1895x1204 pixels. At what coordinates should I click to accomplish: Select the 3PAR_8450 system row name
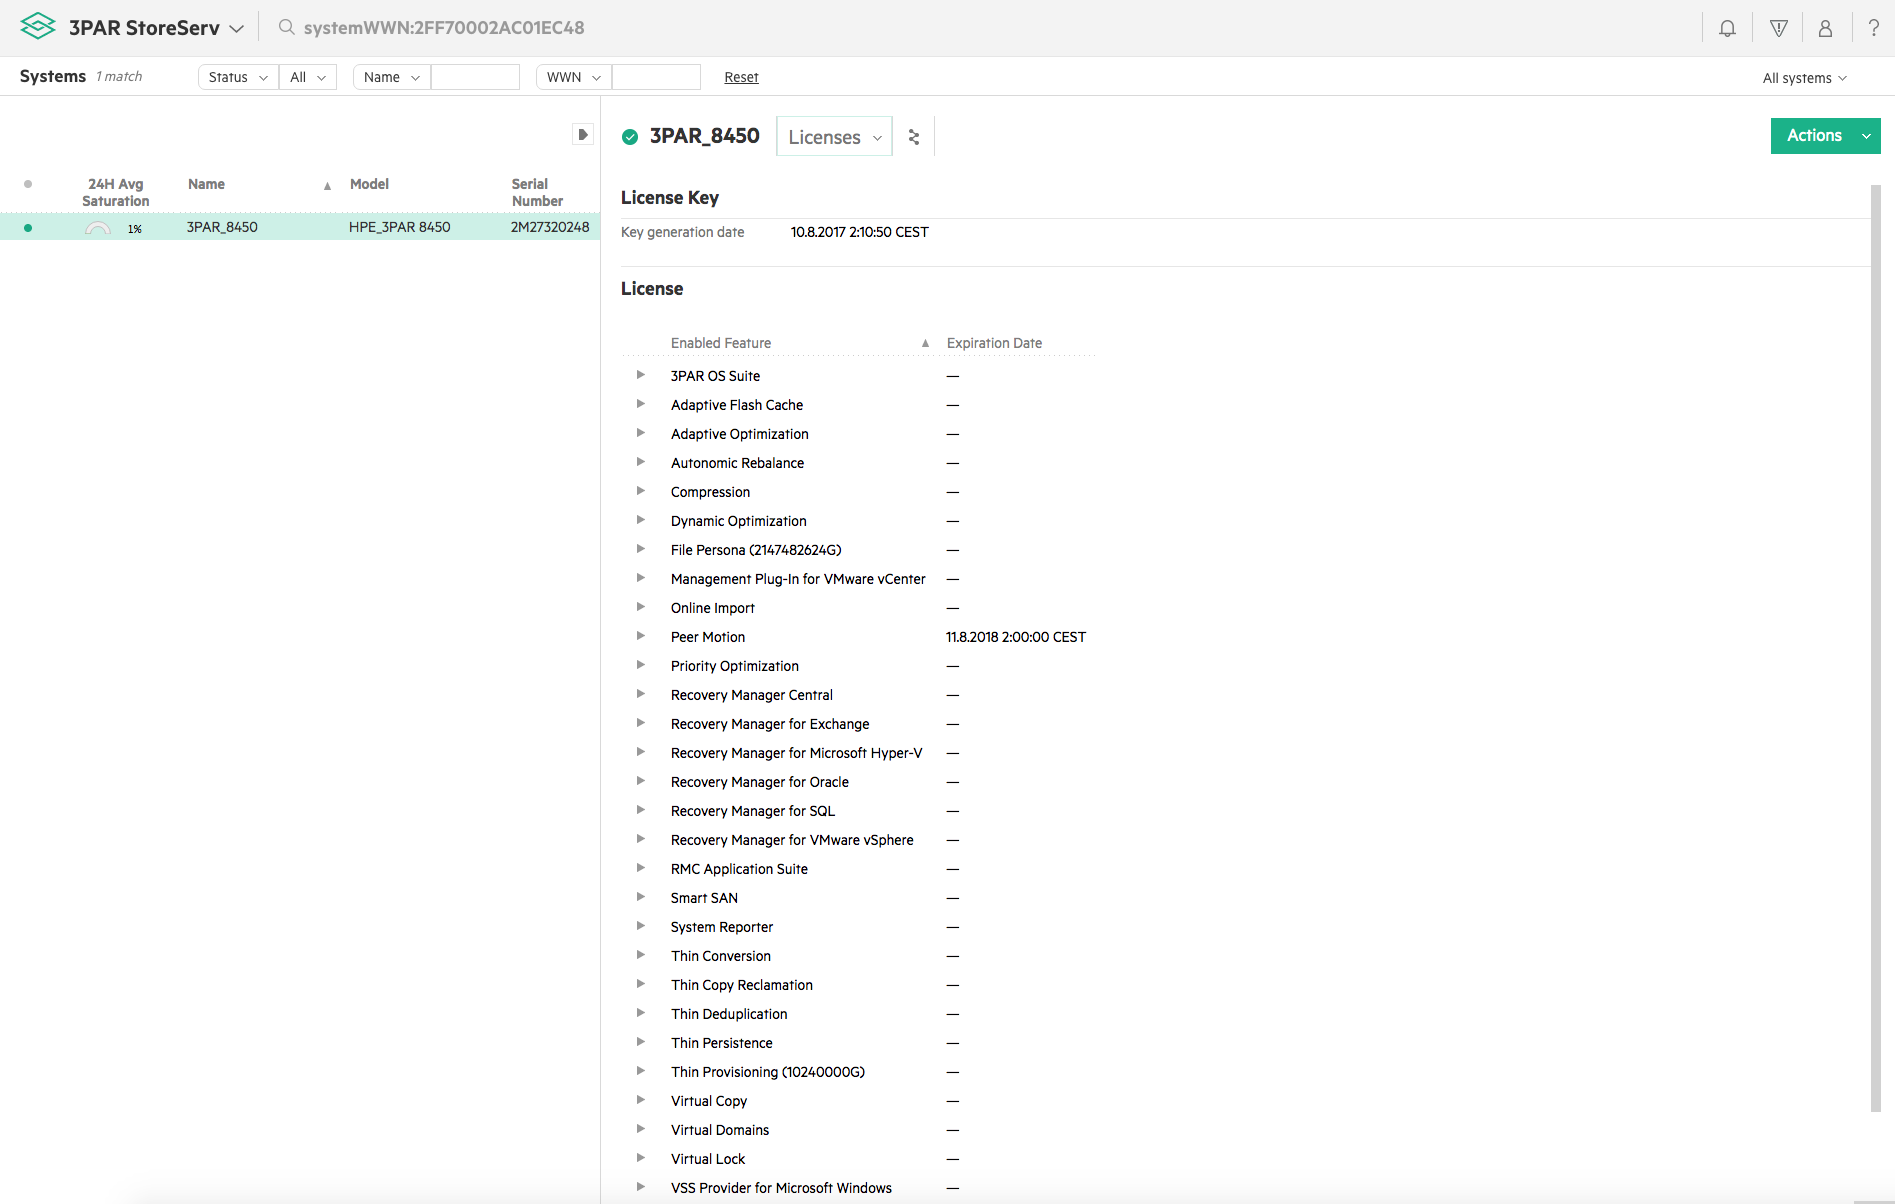tap(222, 227)
